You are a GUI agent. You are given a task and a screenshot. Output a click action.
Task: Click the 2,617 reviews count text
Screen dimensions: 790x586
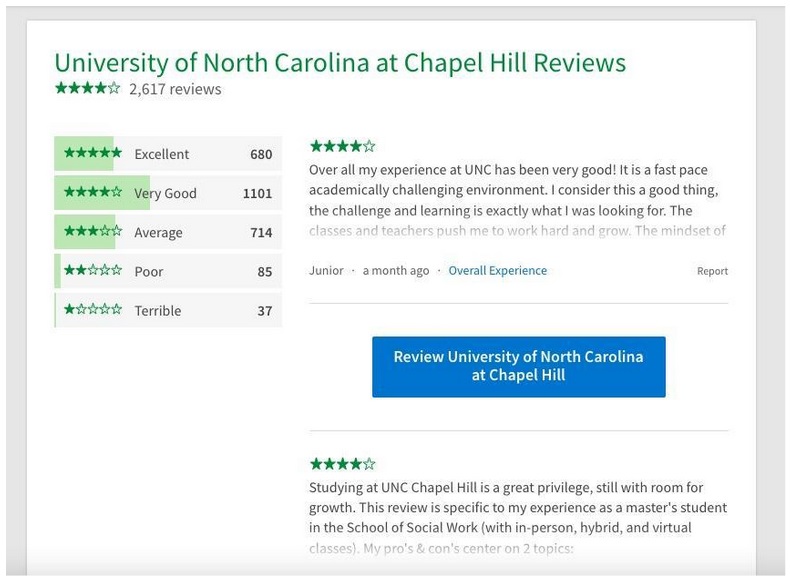coord(175,89)
